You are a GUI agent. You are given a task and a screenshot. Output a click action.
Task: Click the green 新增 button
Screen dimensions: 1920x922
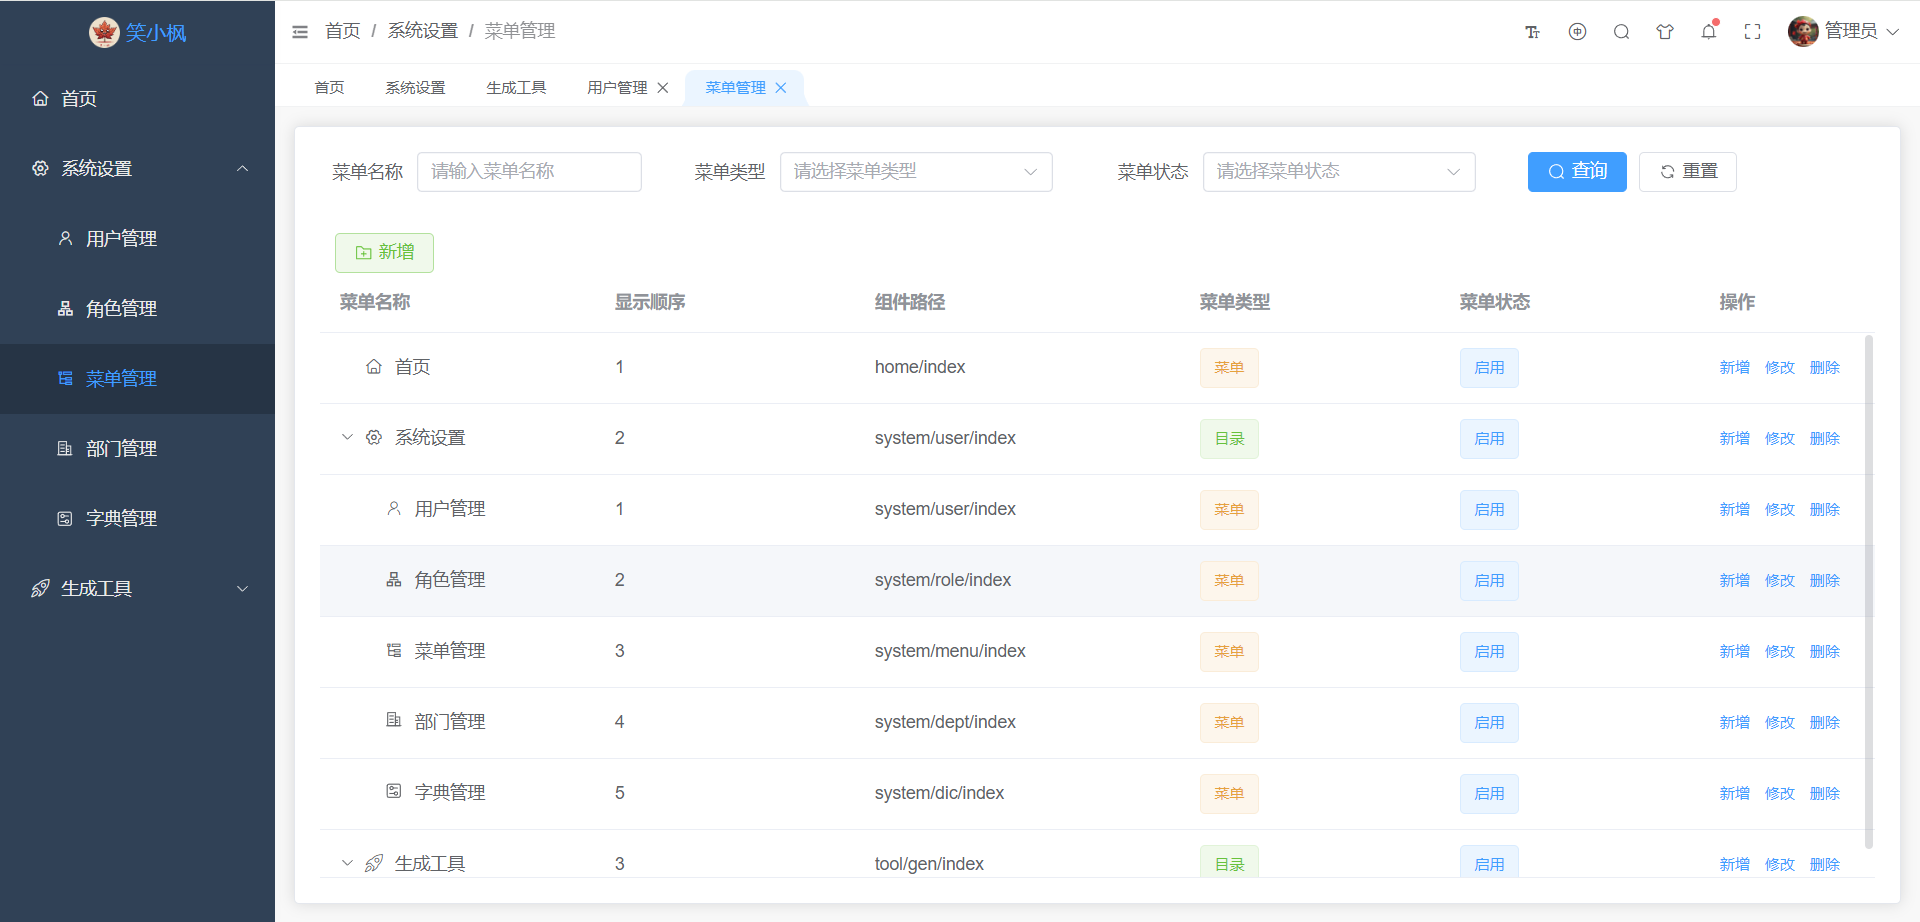tap(384, 253)
